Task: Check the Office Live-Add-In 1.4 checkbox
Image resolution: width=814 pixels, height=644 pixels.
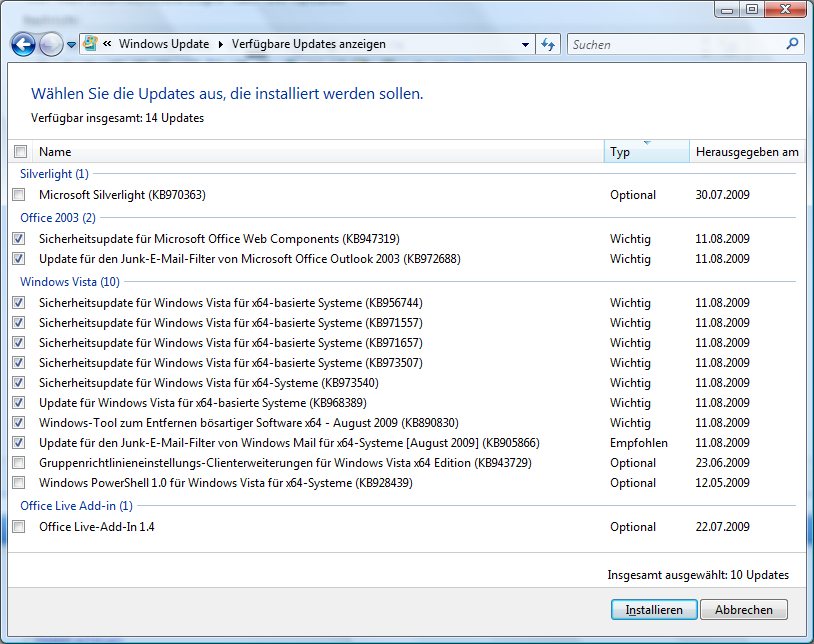Action: point(19,527)
